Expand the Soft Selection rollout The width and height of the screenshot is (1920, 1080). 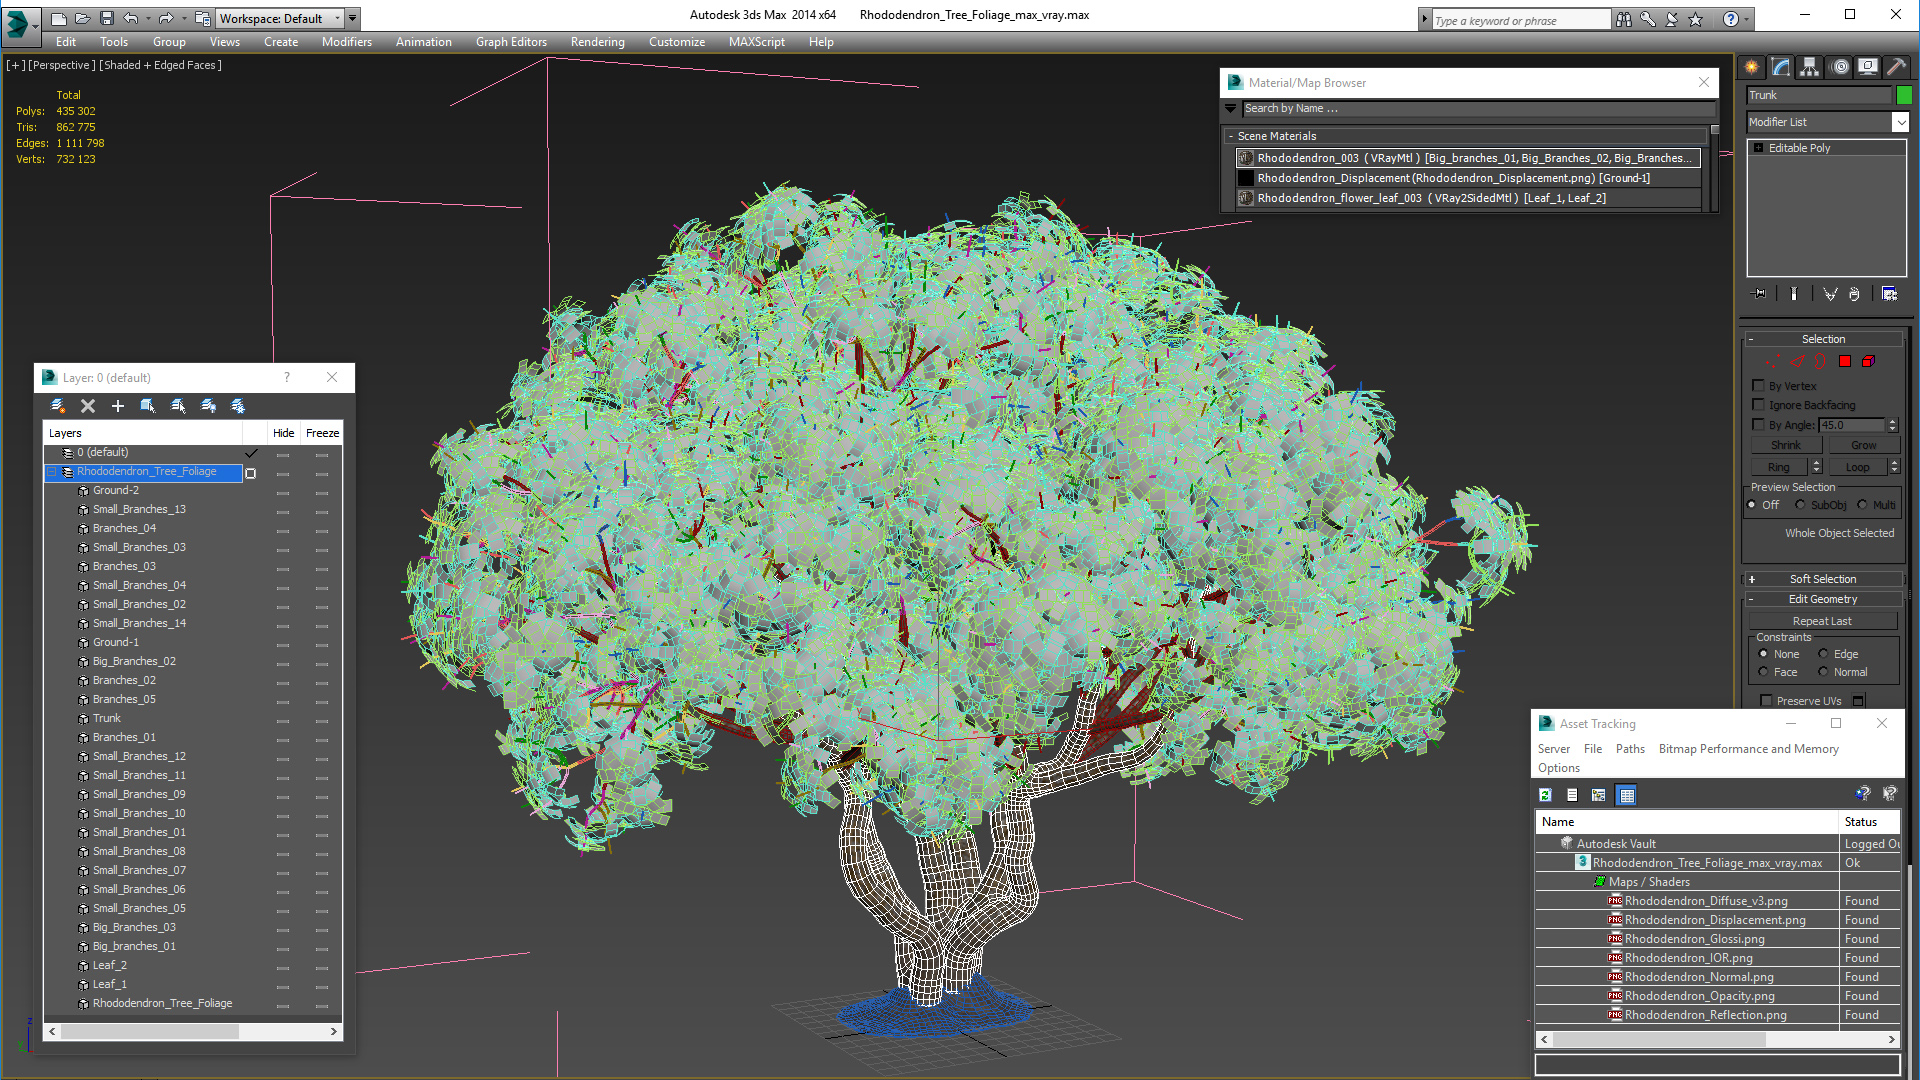coord(1822,579)
